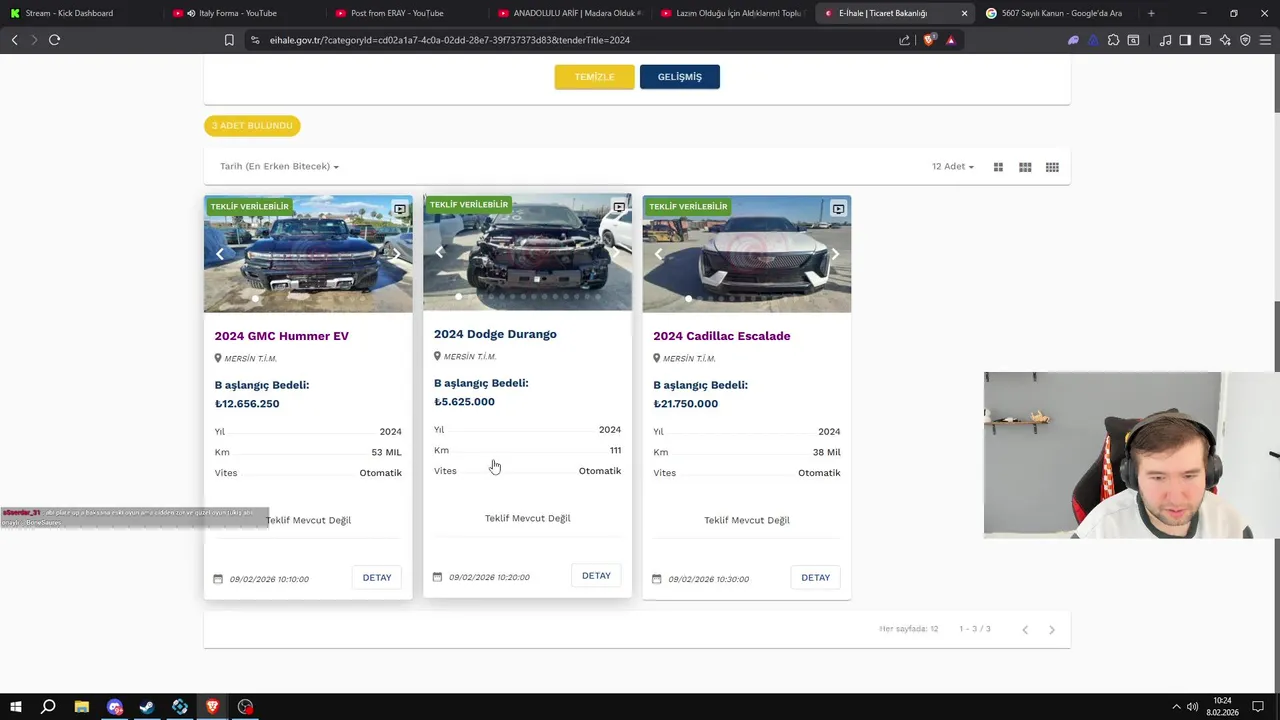Click the '3 ADET BULUNDU' results badge
The height and width of the screenshot is (720, 1280).
[252, 126]
